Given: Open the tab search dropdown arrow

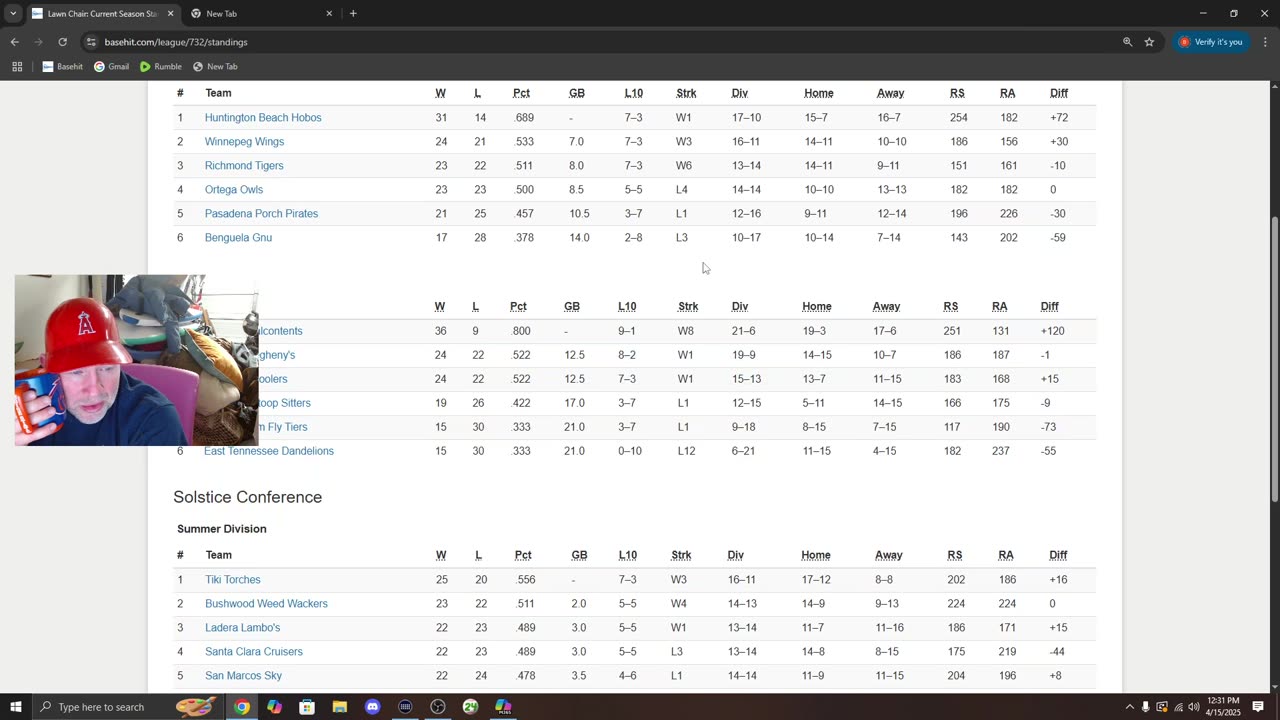Looking at the screenshot, I should click(x=12, y=13).
